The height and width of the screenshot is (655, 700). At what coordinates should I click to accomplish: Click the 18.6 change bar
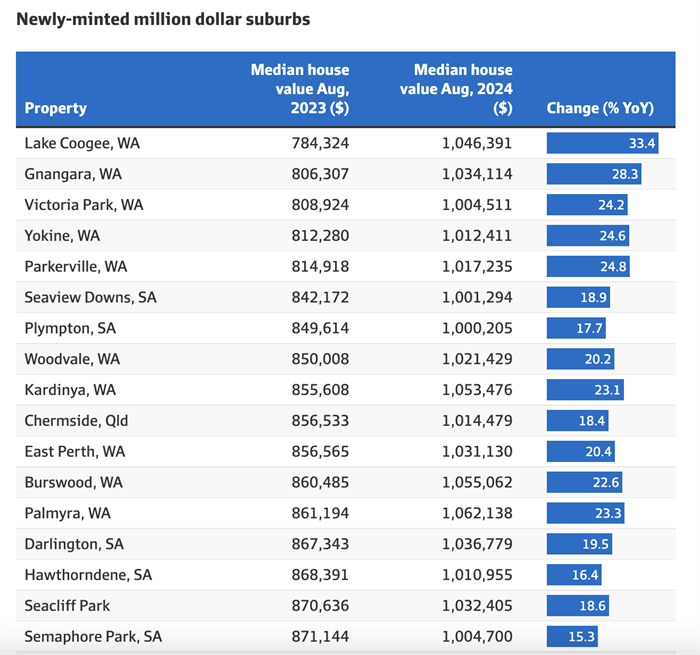click(578, 605)
